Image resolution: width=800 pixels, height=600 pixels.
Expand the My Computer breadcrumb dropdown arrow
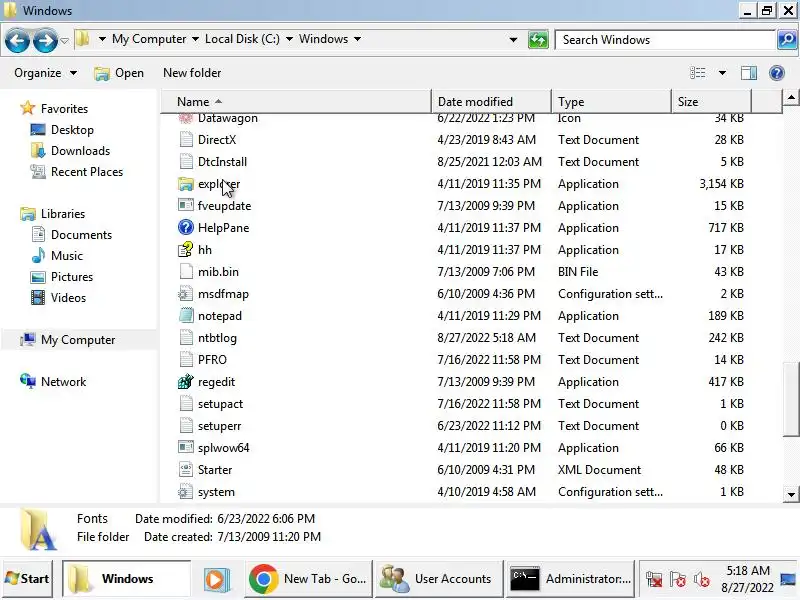pyautogui.click(x=195, y=39)
